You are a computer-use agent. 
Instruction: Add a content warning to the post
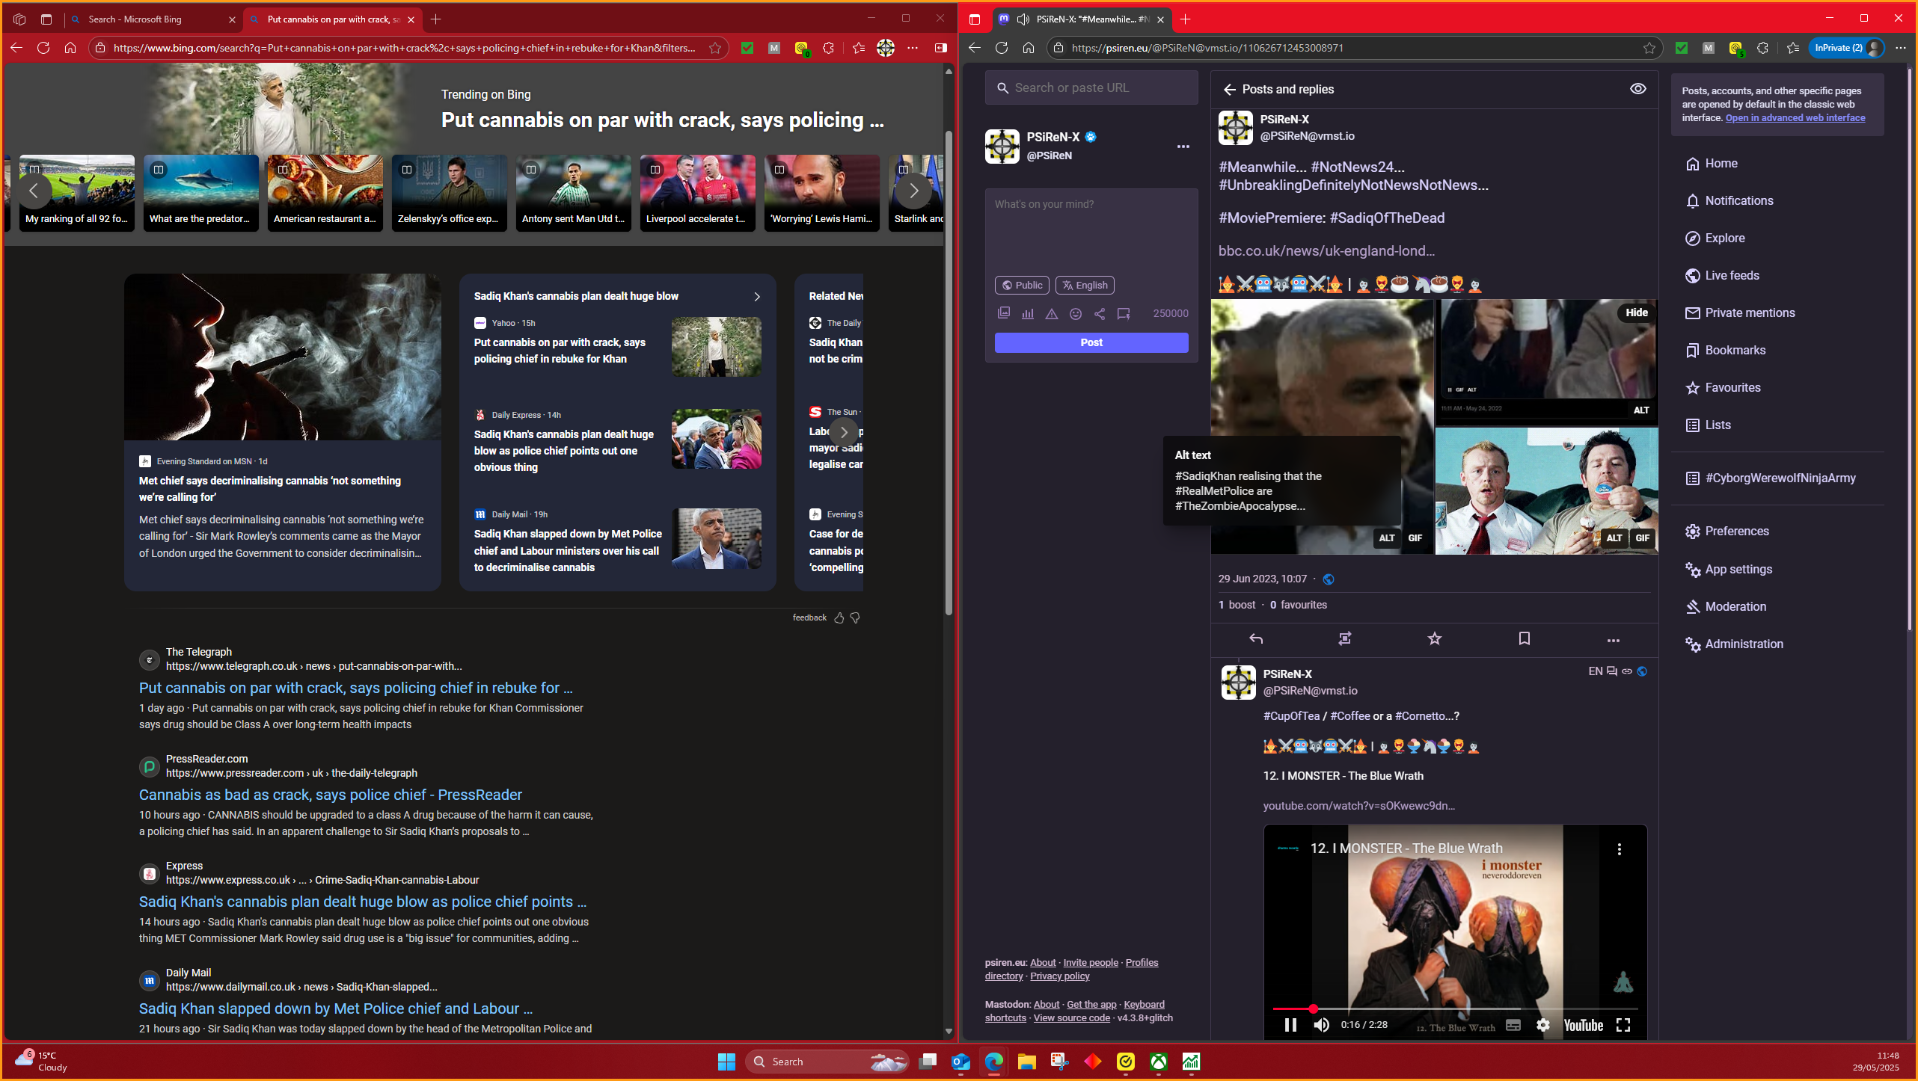coord(1051,313)
